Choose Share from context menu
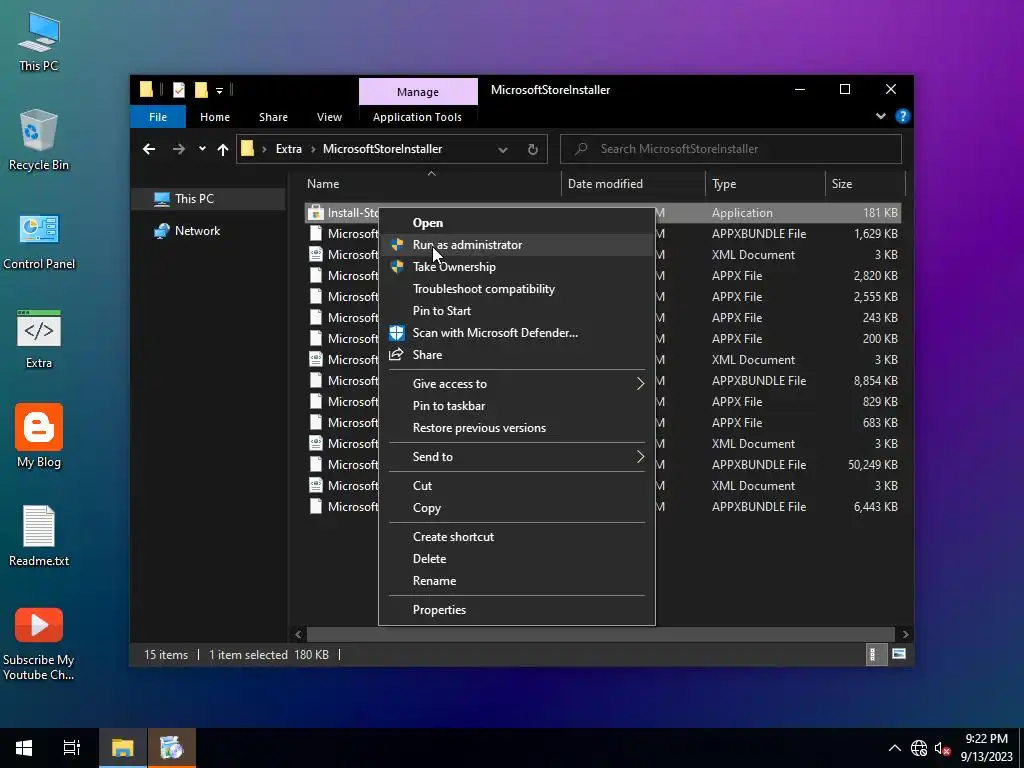Viewport: 1024px width, 768px height. [517, 355]
